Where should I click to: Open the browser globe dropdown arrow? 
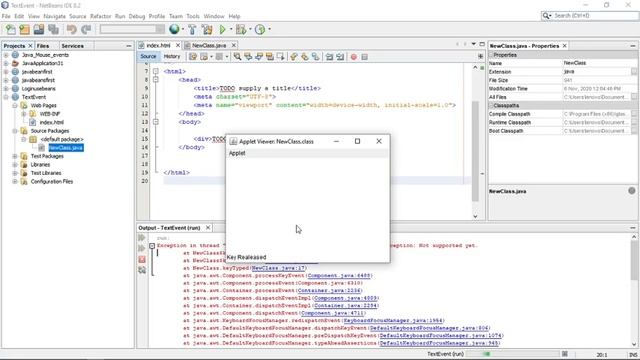182,29
